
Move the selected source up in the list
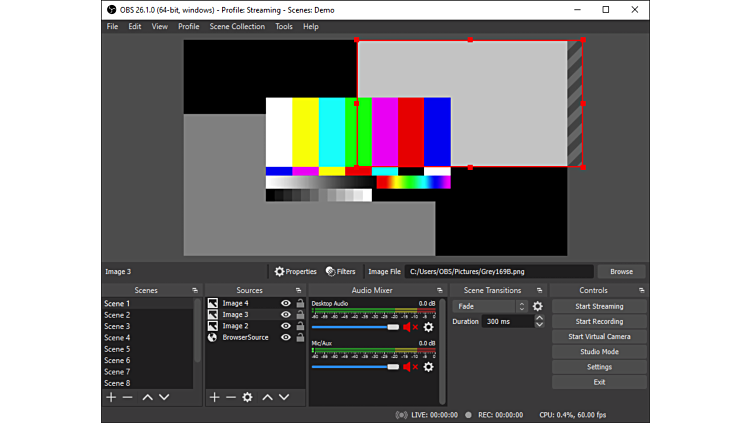pyautogui.click(x=267, y=397)
